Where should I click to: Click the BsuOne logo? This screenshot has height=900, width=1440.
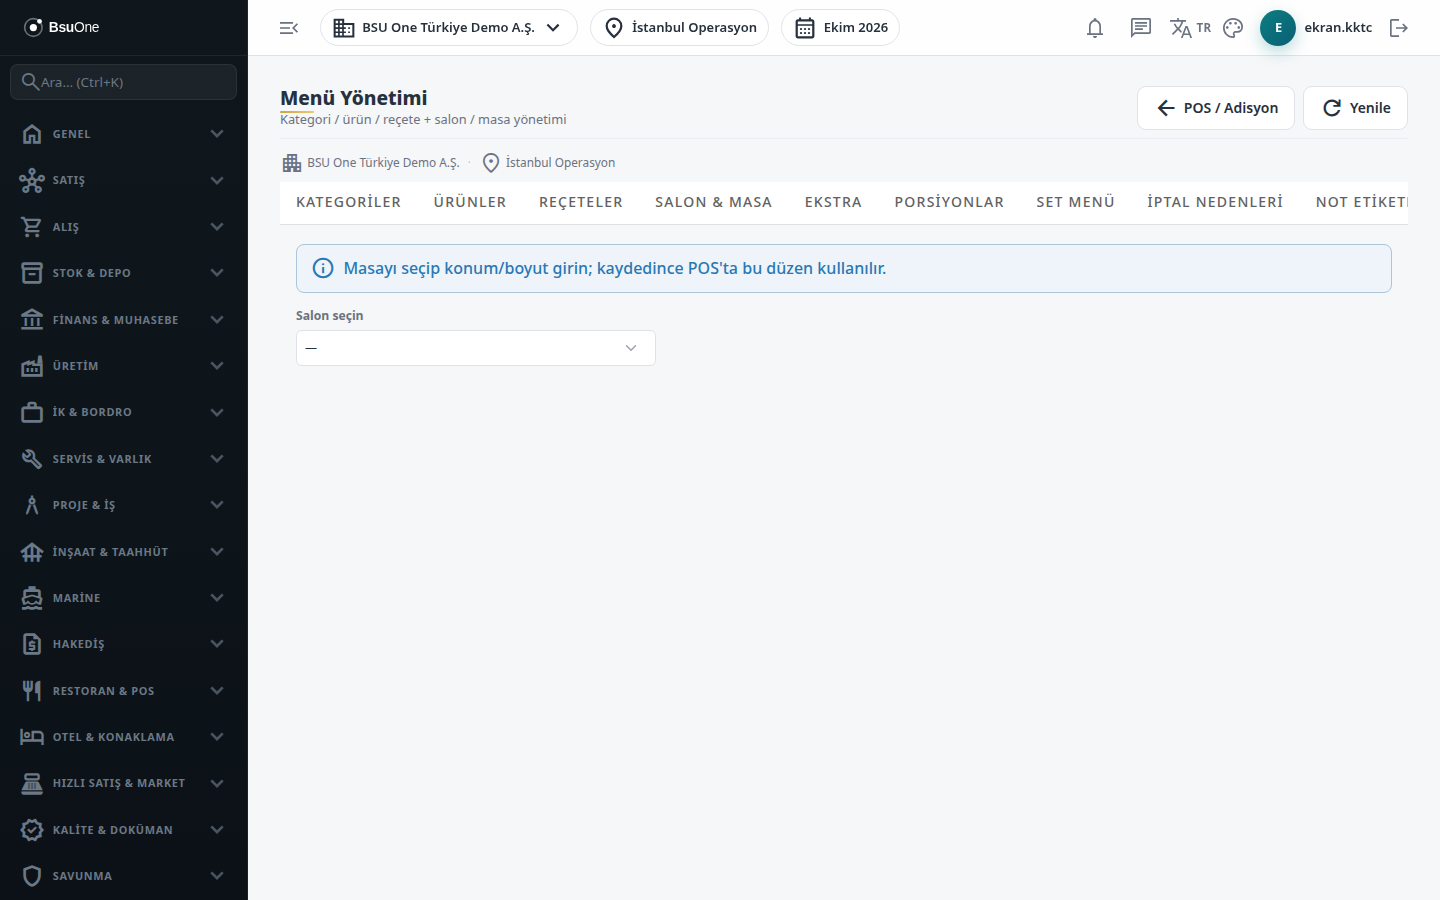[x=62, y=27]
